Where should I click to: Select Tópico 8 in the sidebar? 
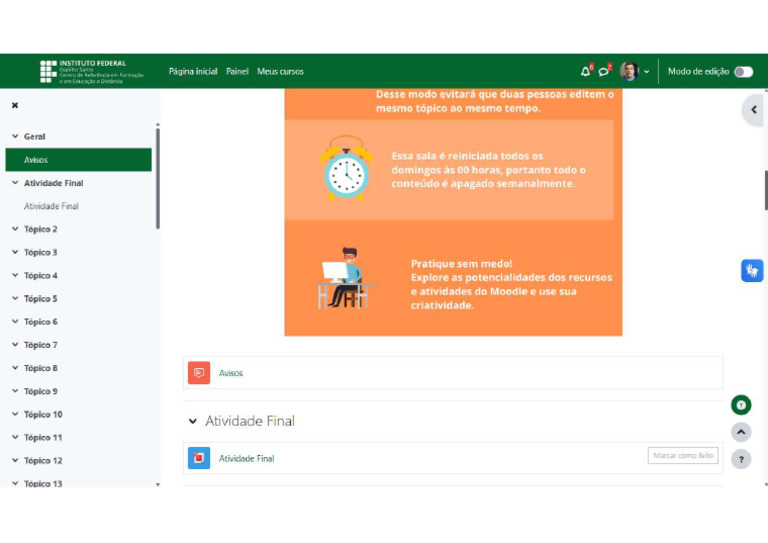click(41, 368)
